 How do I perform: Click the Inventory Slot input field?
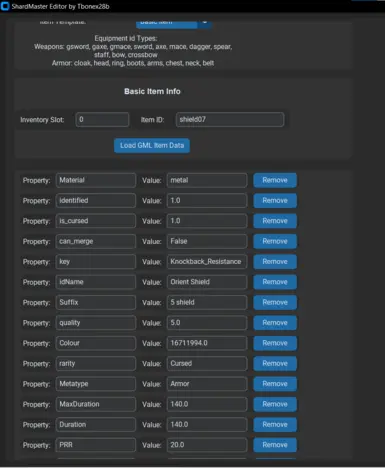coord(102,119)
